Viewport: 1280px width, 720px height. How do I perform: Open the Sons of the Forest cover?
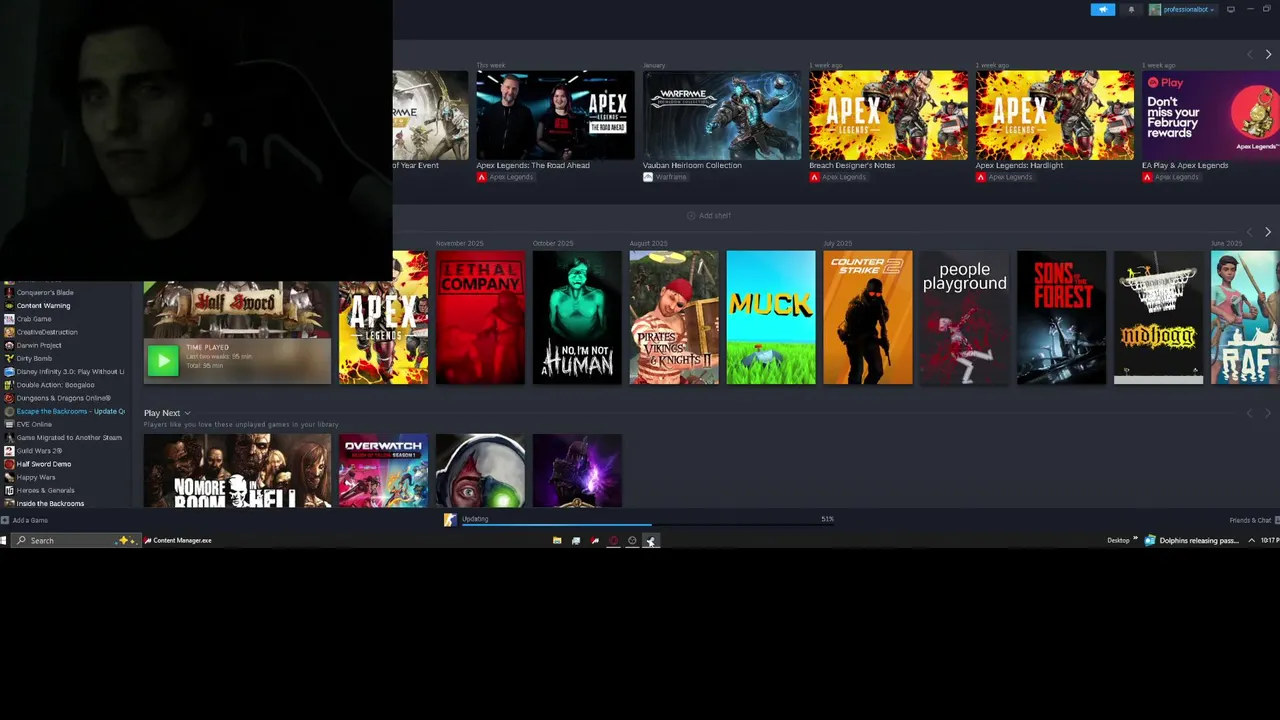coord(1062,317)
